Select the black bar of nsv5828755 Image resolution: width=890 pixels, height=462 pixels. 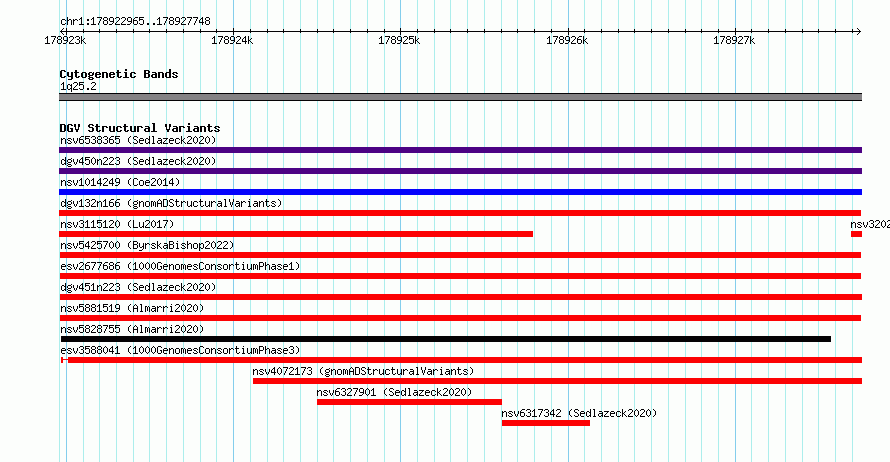coord(446,339)
